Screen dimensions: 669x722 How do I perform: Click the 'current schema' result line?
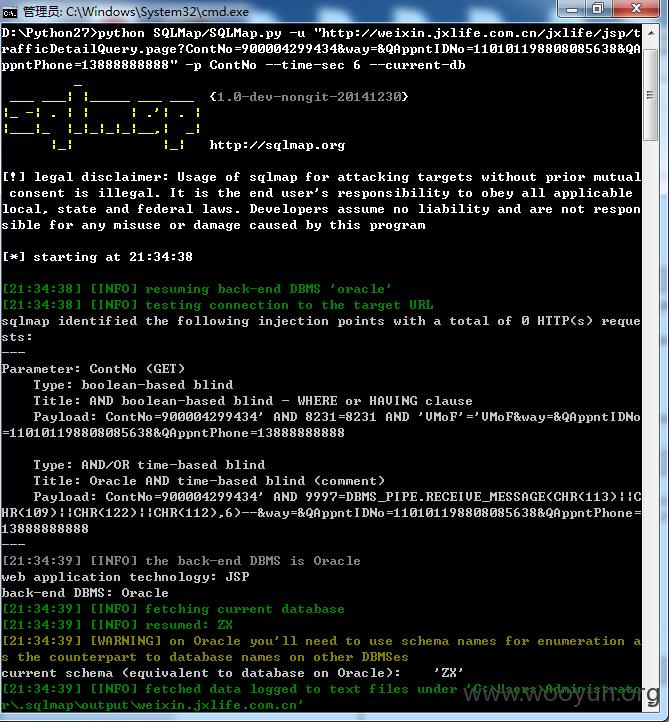[233, 673]
